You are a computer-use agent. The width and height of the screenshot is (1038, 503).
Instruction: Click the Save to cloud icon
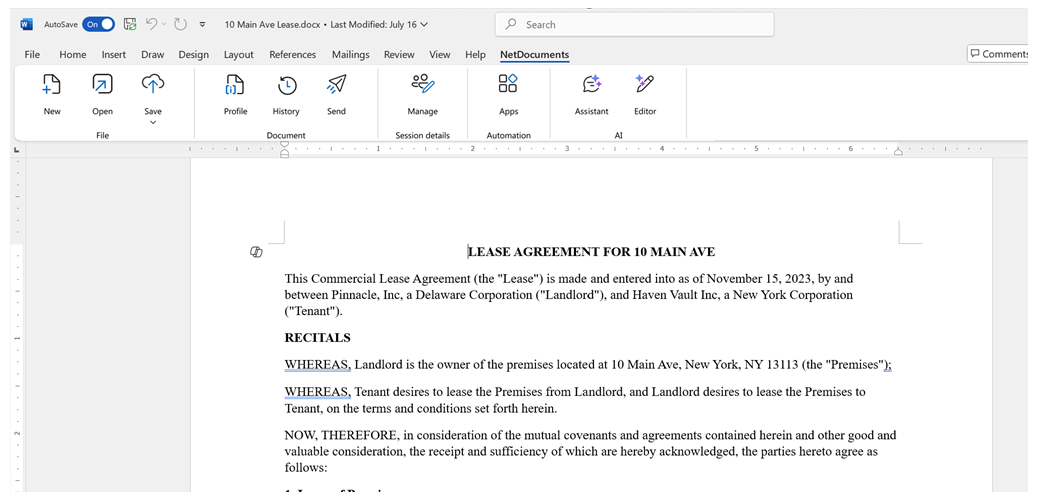pos(153,85)
